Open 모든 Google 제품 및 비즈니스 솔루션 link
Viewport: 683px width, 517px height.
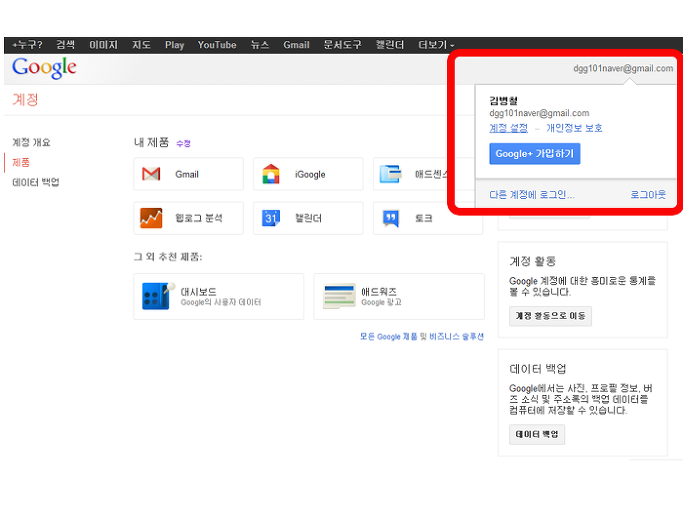click(x=422, y=337)
